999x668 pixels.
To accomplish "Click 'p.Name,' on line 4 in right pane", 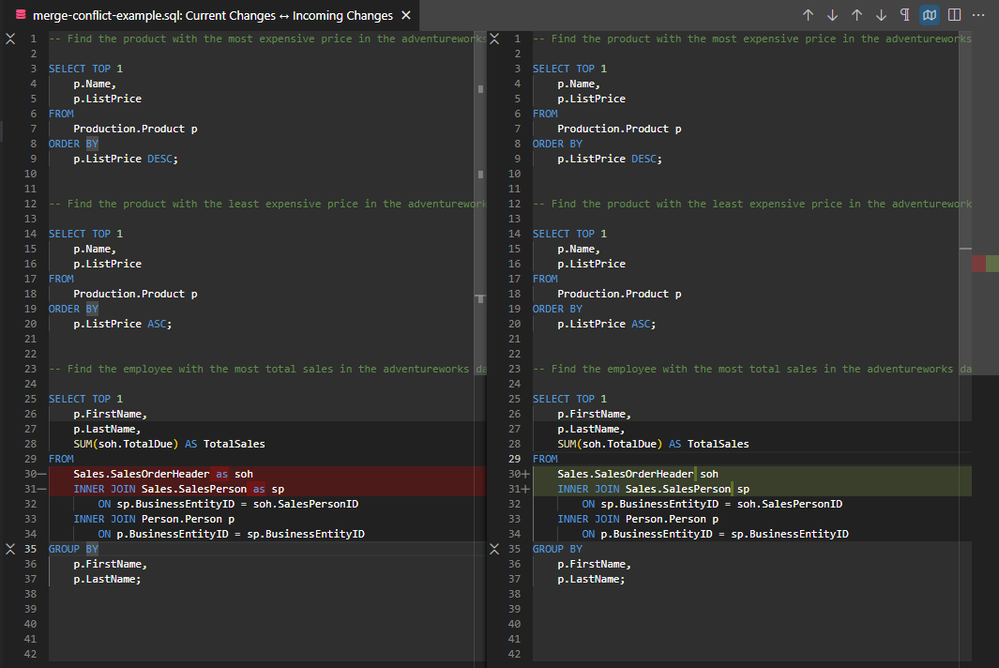I will pos(579,84).
